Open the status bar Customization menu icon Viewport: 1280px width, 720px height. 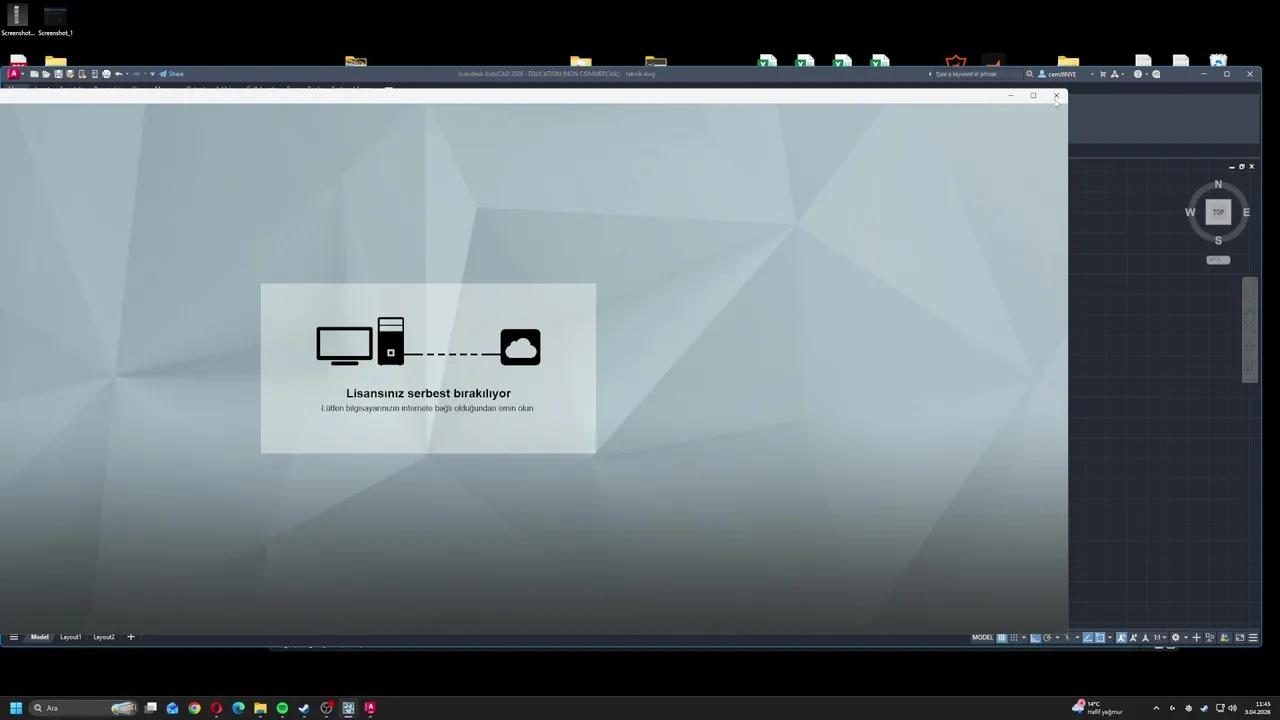coord(1253,638)
